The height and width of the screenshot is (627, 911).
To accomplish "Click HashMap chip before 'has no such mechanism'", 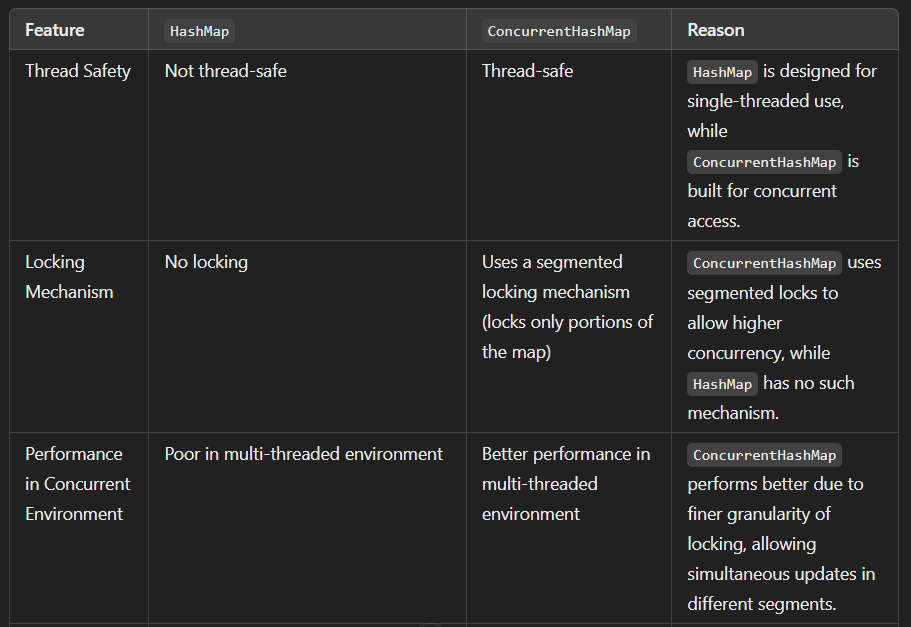I will 722,384.
